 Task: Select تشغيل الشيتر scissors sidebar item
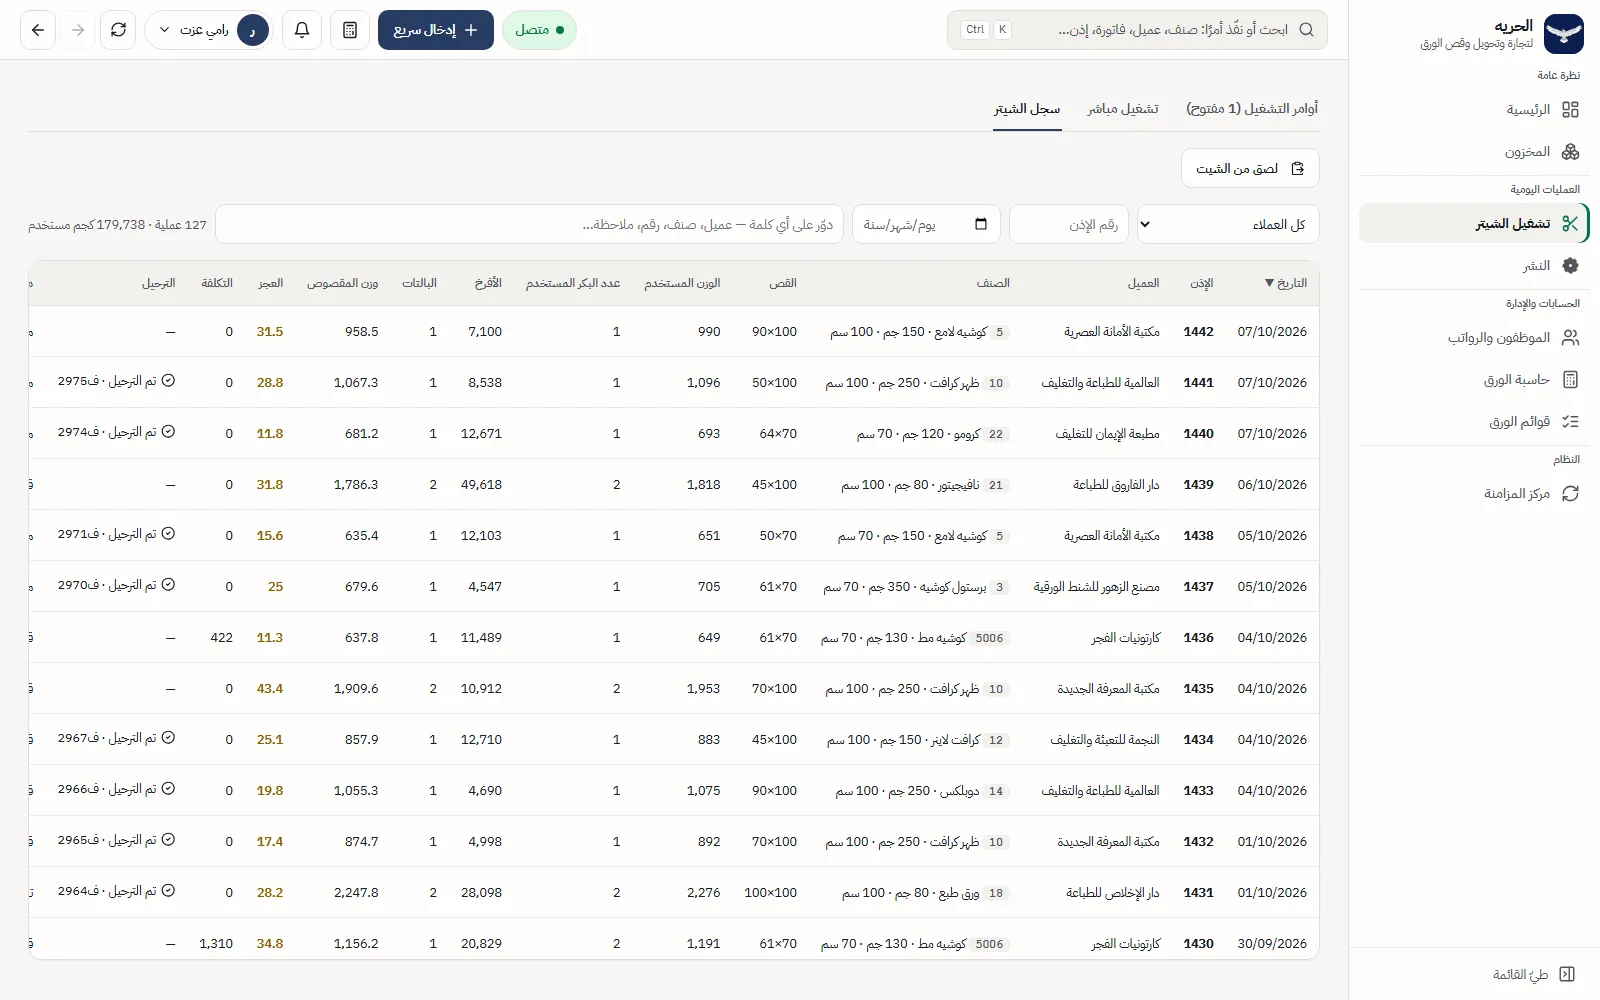[x=1474, y=224]
